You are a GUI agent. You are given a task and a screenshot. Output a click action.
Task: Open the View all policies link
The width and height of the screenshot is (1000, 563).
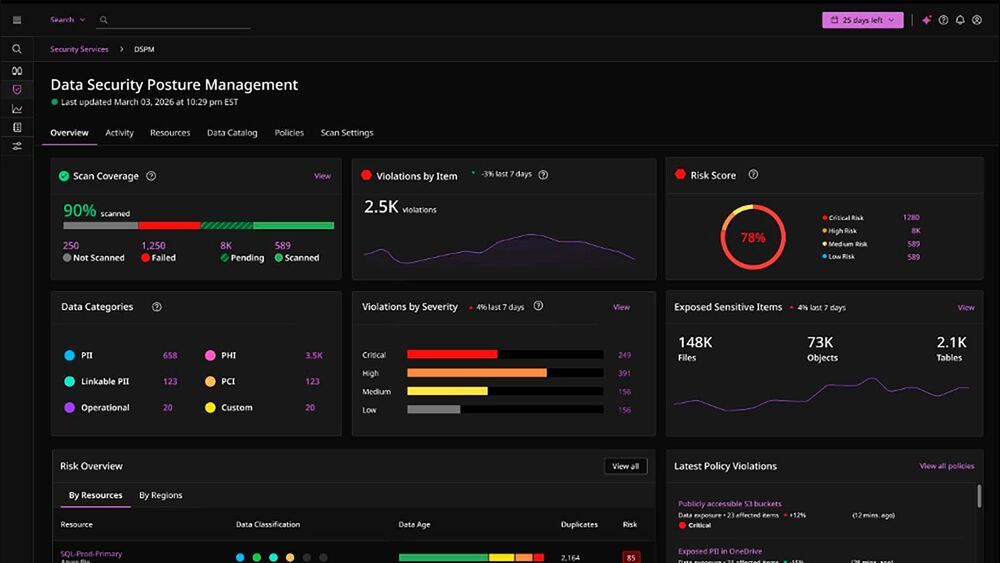tap(946, 466)
